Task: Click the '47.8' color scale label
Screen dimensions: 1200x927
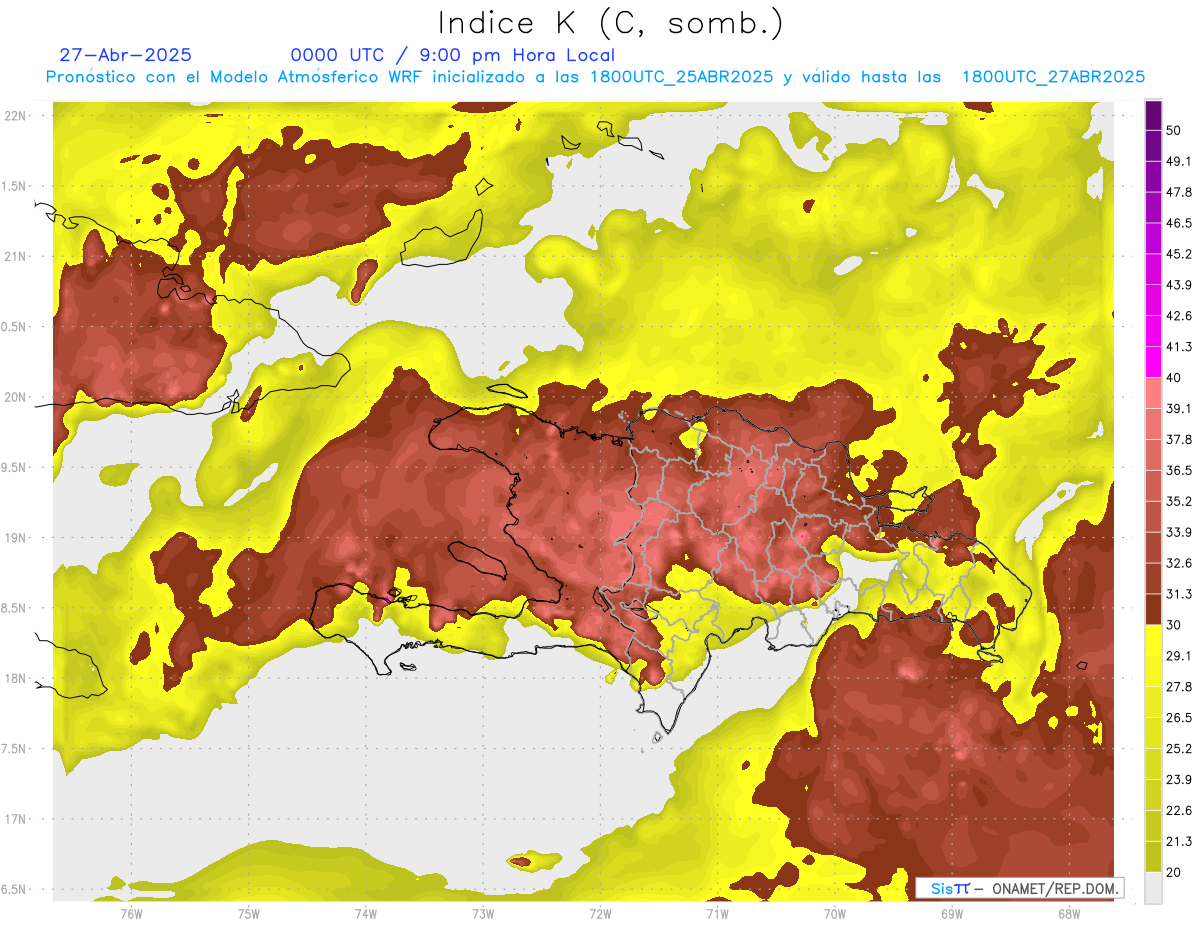Action: [x=1180, y=193]
